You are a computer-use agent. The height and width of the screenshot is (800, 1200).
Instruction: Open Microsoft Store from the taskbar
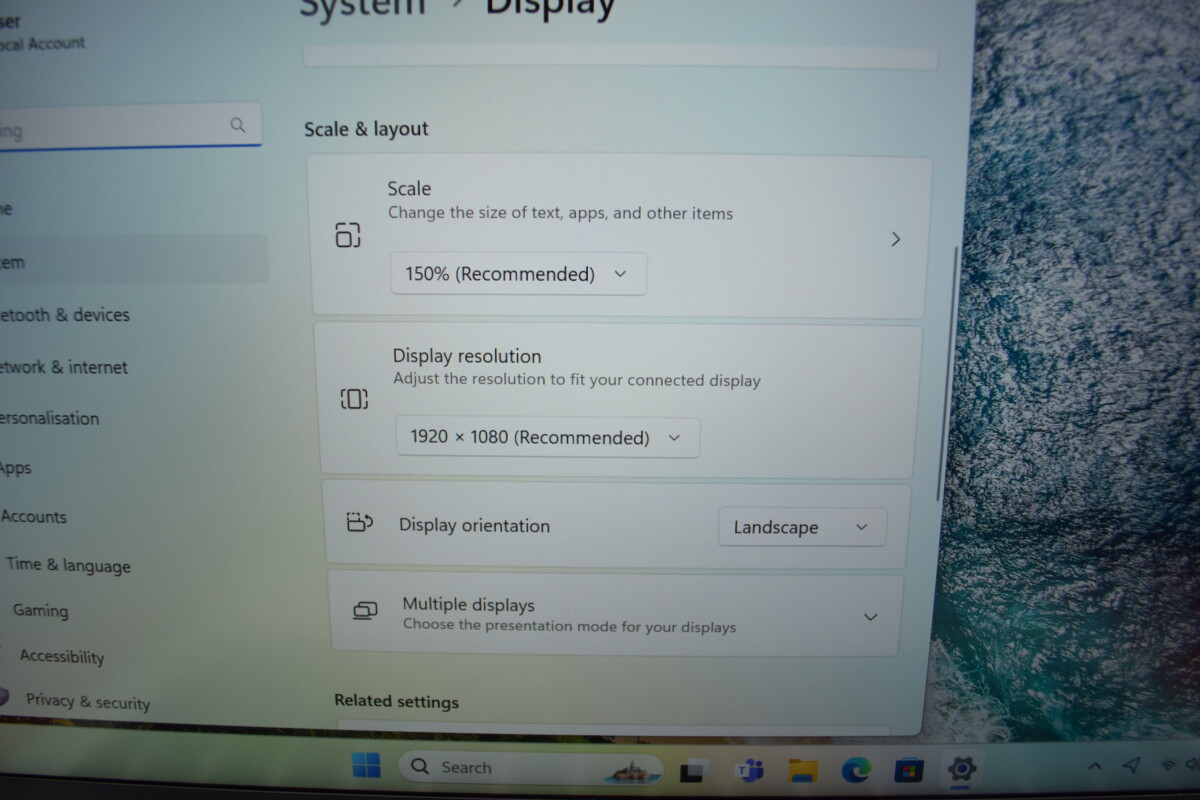click(908, 770)
